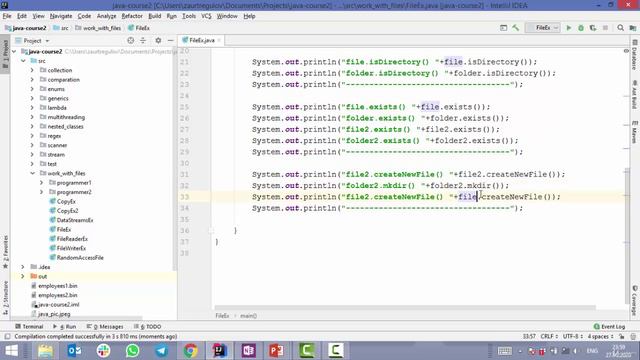Open the FileEx run configuration dropdown
Screen dimensions: 640x360
click(543, 28)
